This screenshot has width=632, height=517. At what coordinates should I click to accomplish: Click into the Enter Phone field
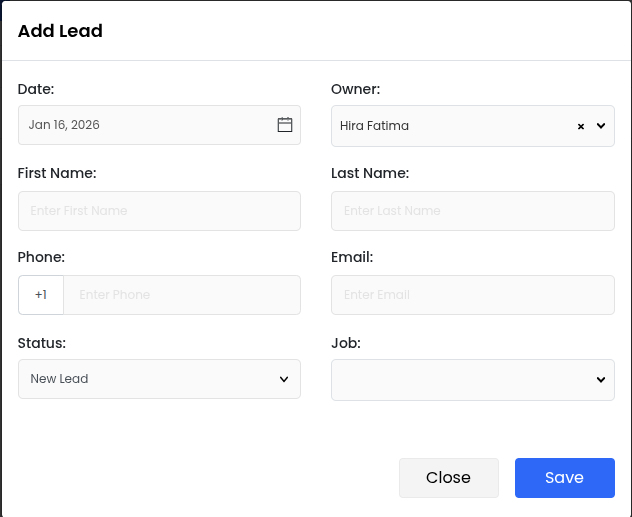(182, 295)
